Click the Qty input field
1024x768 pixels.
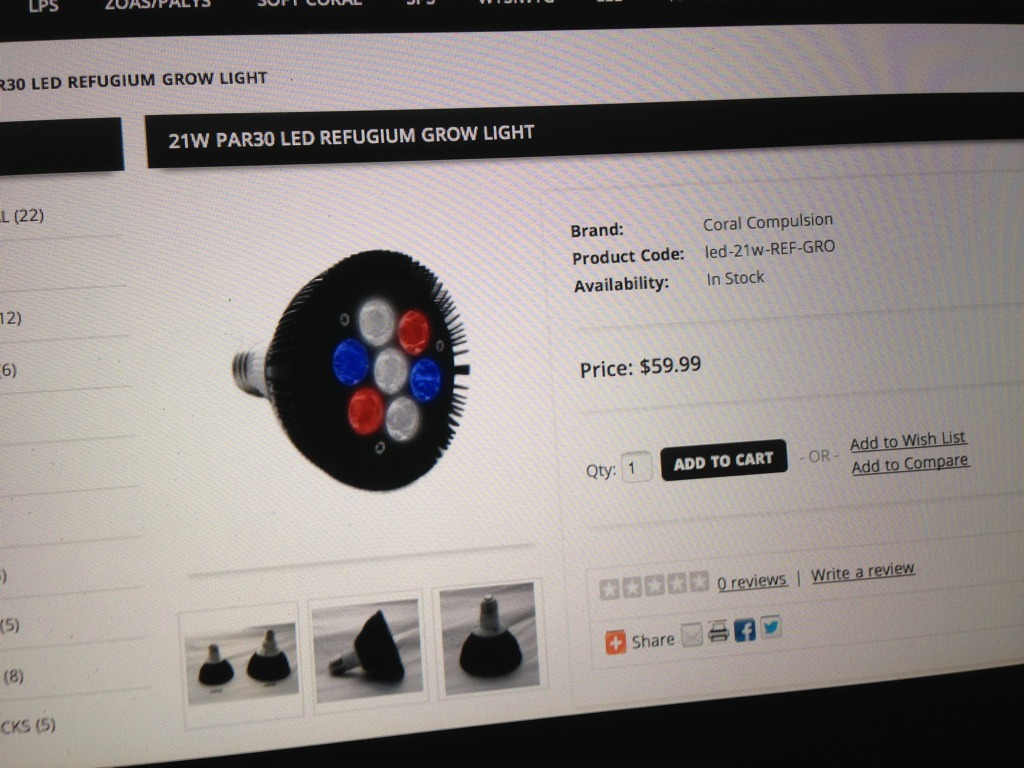636,468
